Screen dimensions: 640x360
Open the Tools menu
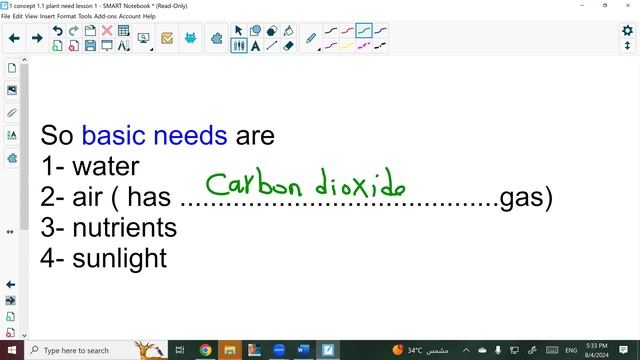84,16
